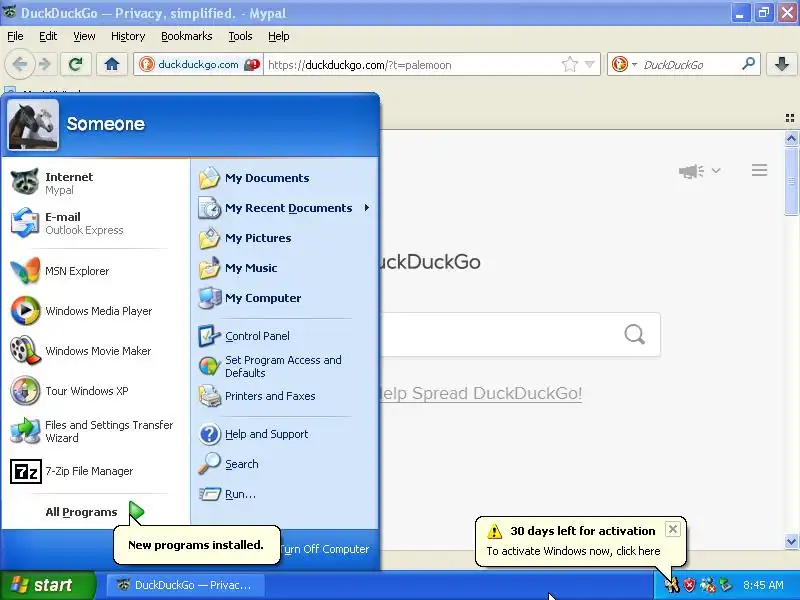
Task: Open Windows Movie Maker
Action: pyautogui.click(x=95, y=351)
